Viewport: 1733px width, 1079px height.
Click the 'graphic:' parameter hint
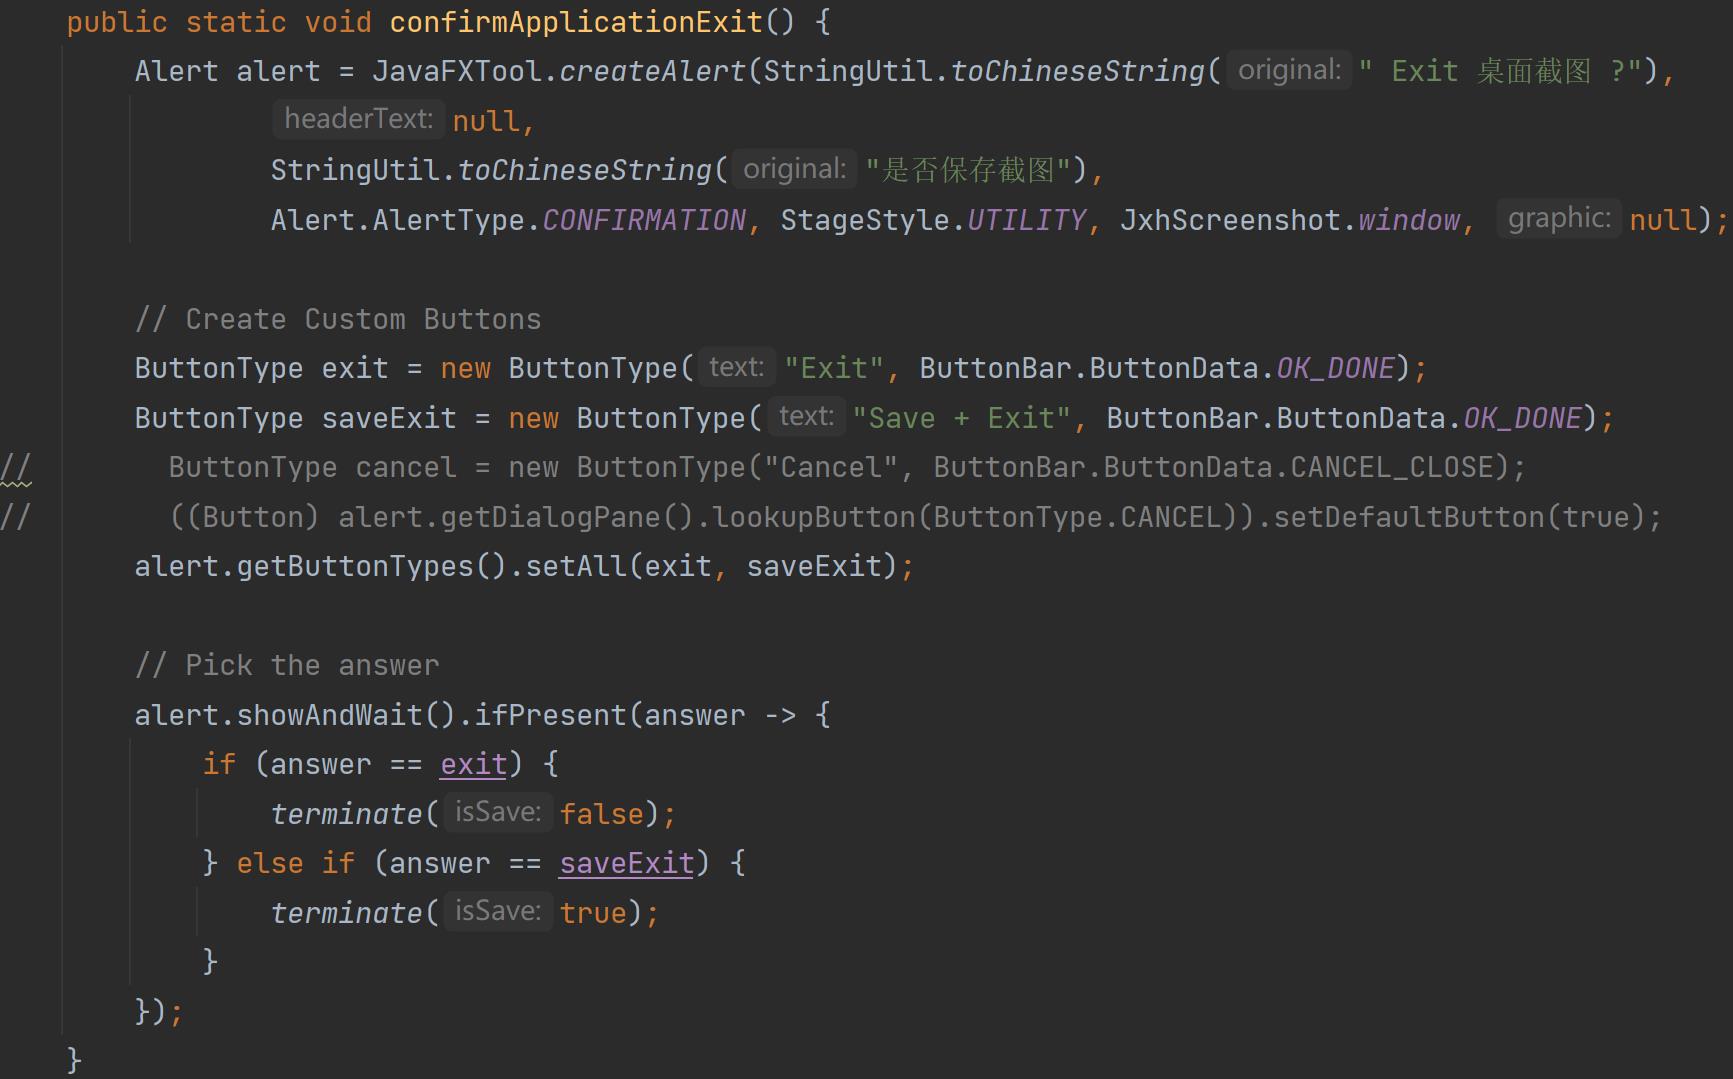coord(1559,218)
